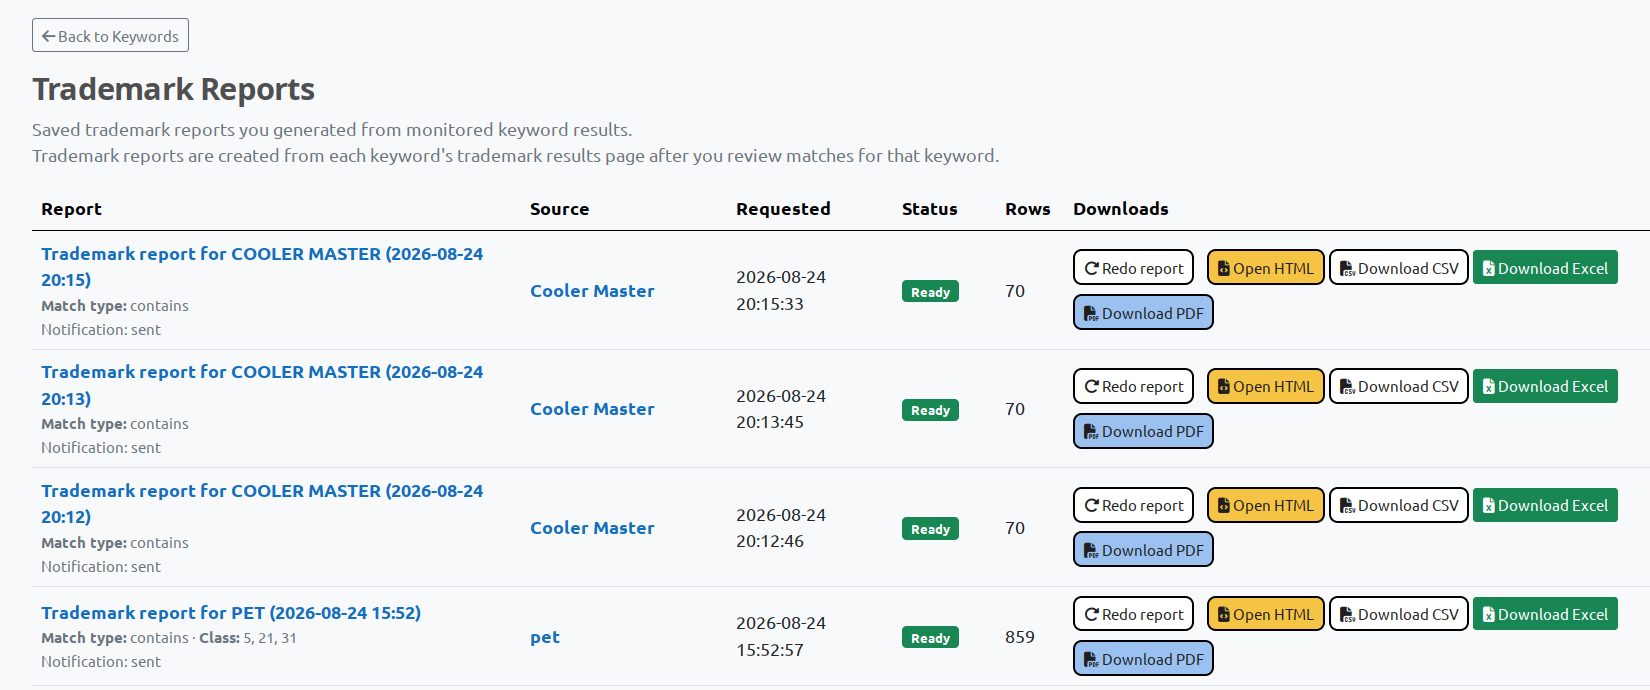
Task: Open Cooler Master source for 20:13:45 report
Action: click(x=592, y=409)
